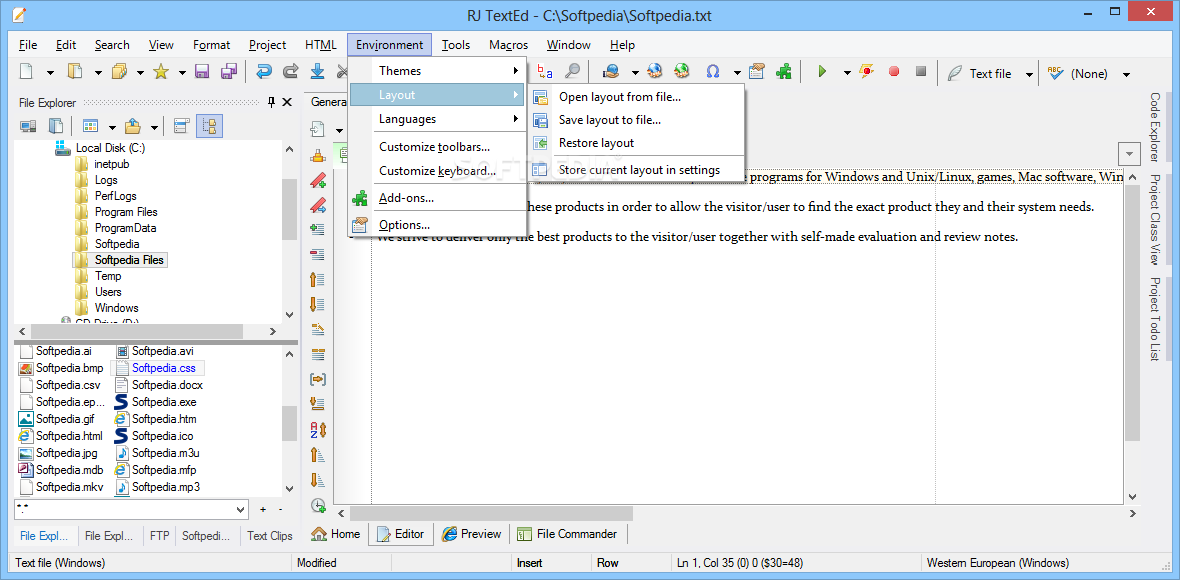Click the green Play macro icon
Image resolution: width=1180 pixels, height=580 pixels.
(822, 72)
